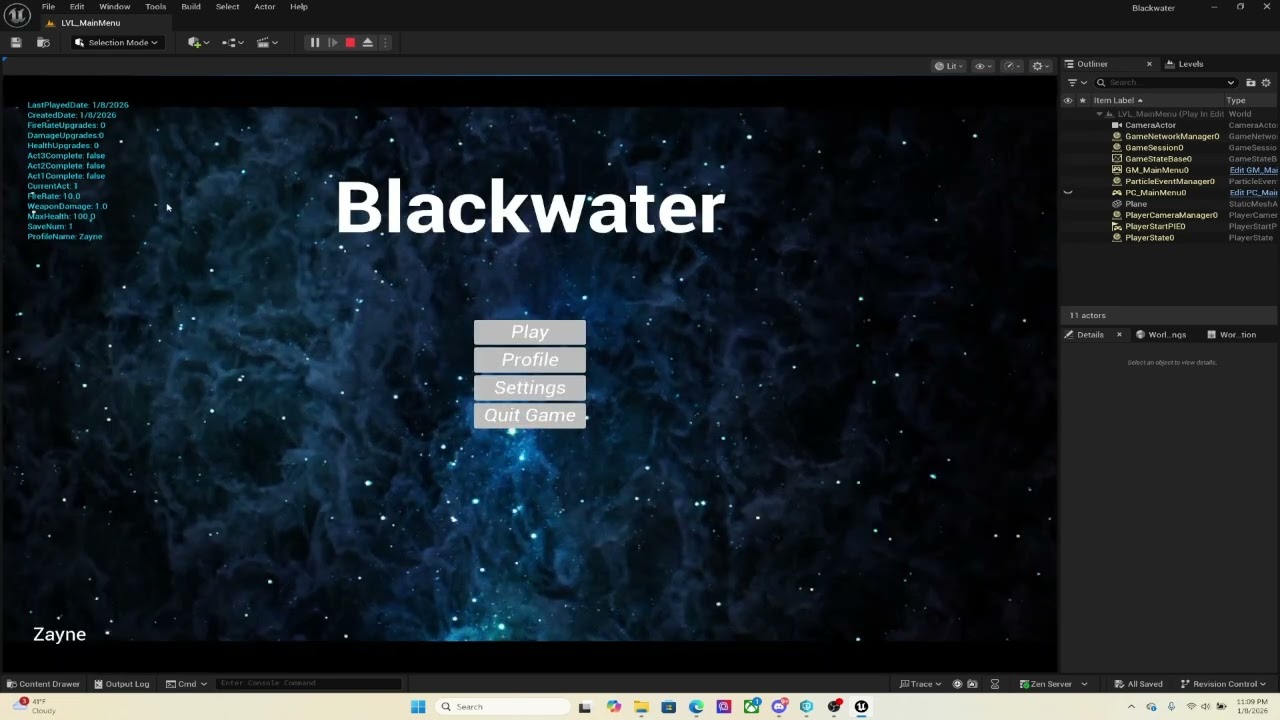Open the Output Log

121,684
